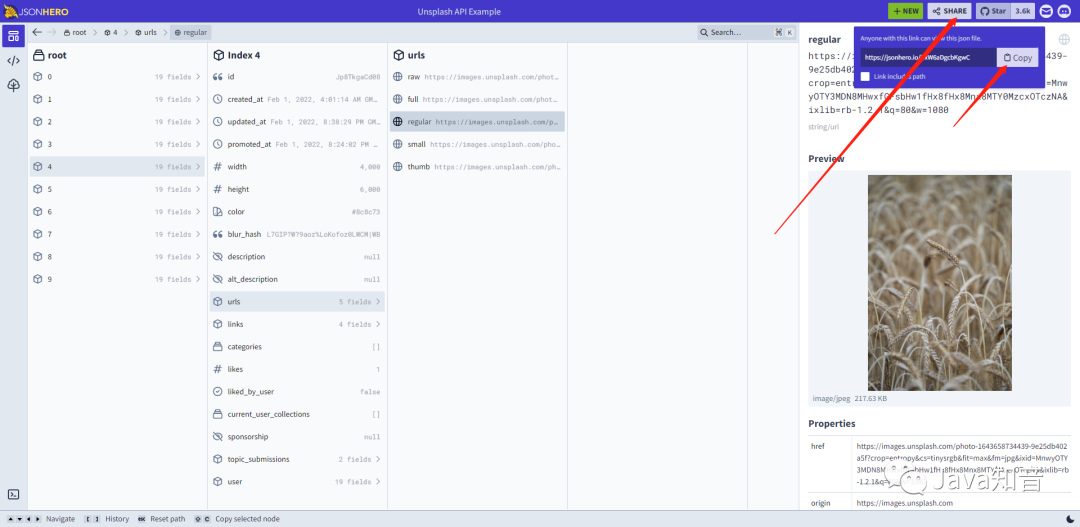The width and height of the screenshot is (1080, 527).
Task: Open the tree view sidebar icon
Action: (13, 85)
